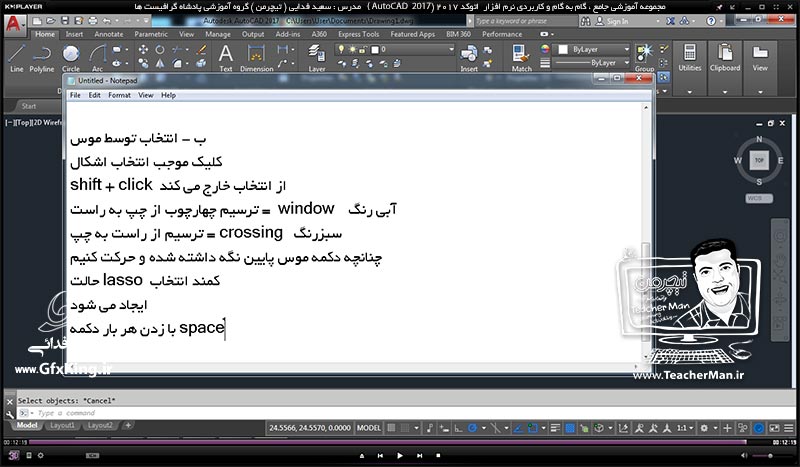800x467 pixels.
Task: Switch to Layout2 tab
Action: [x=100, y=425]
